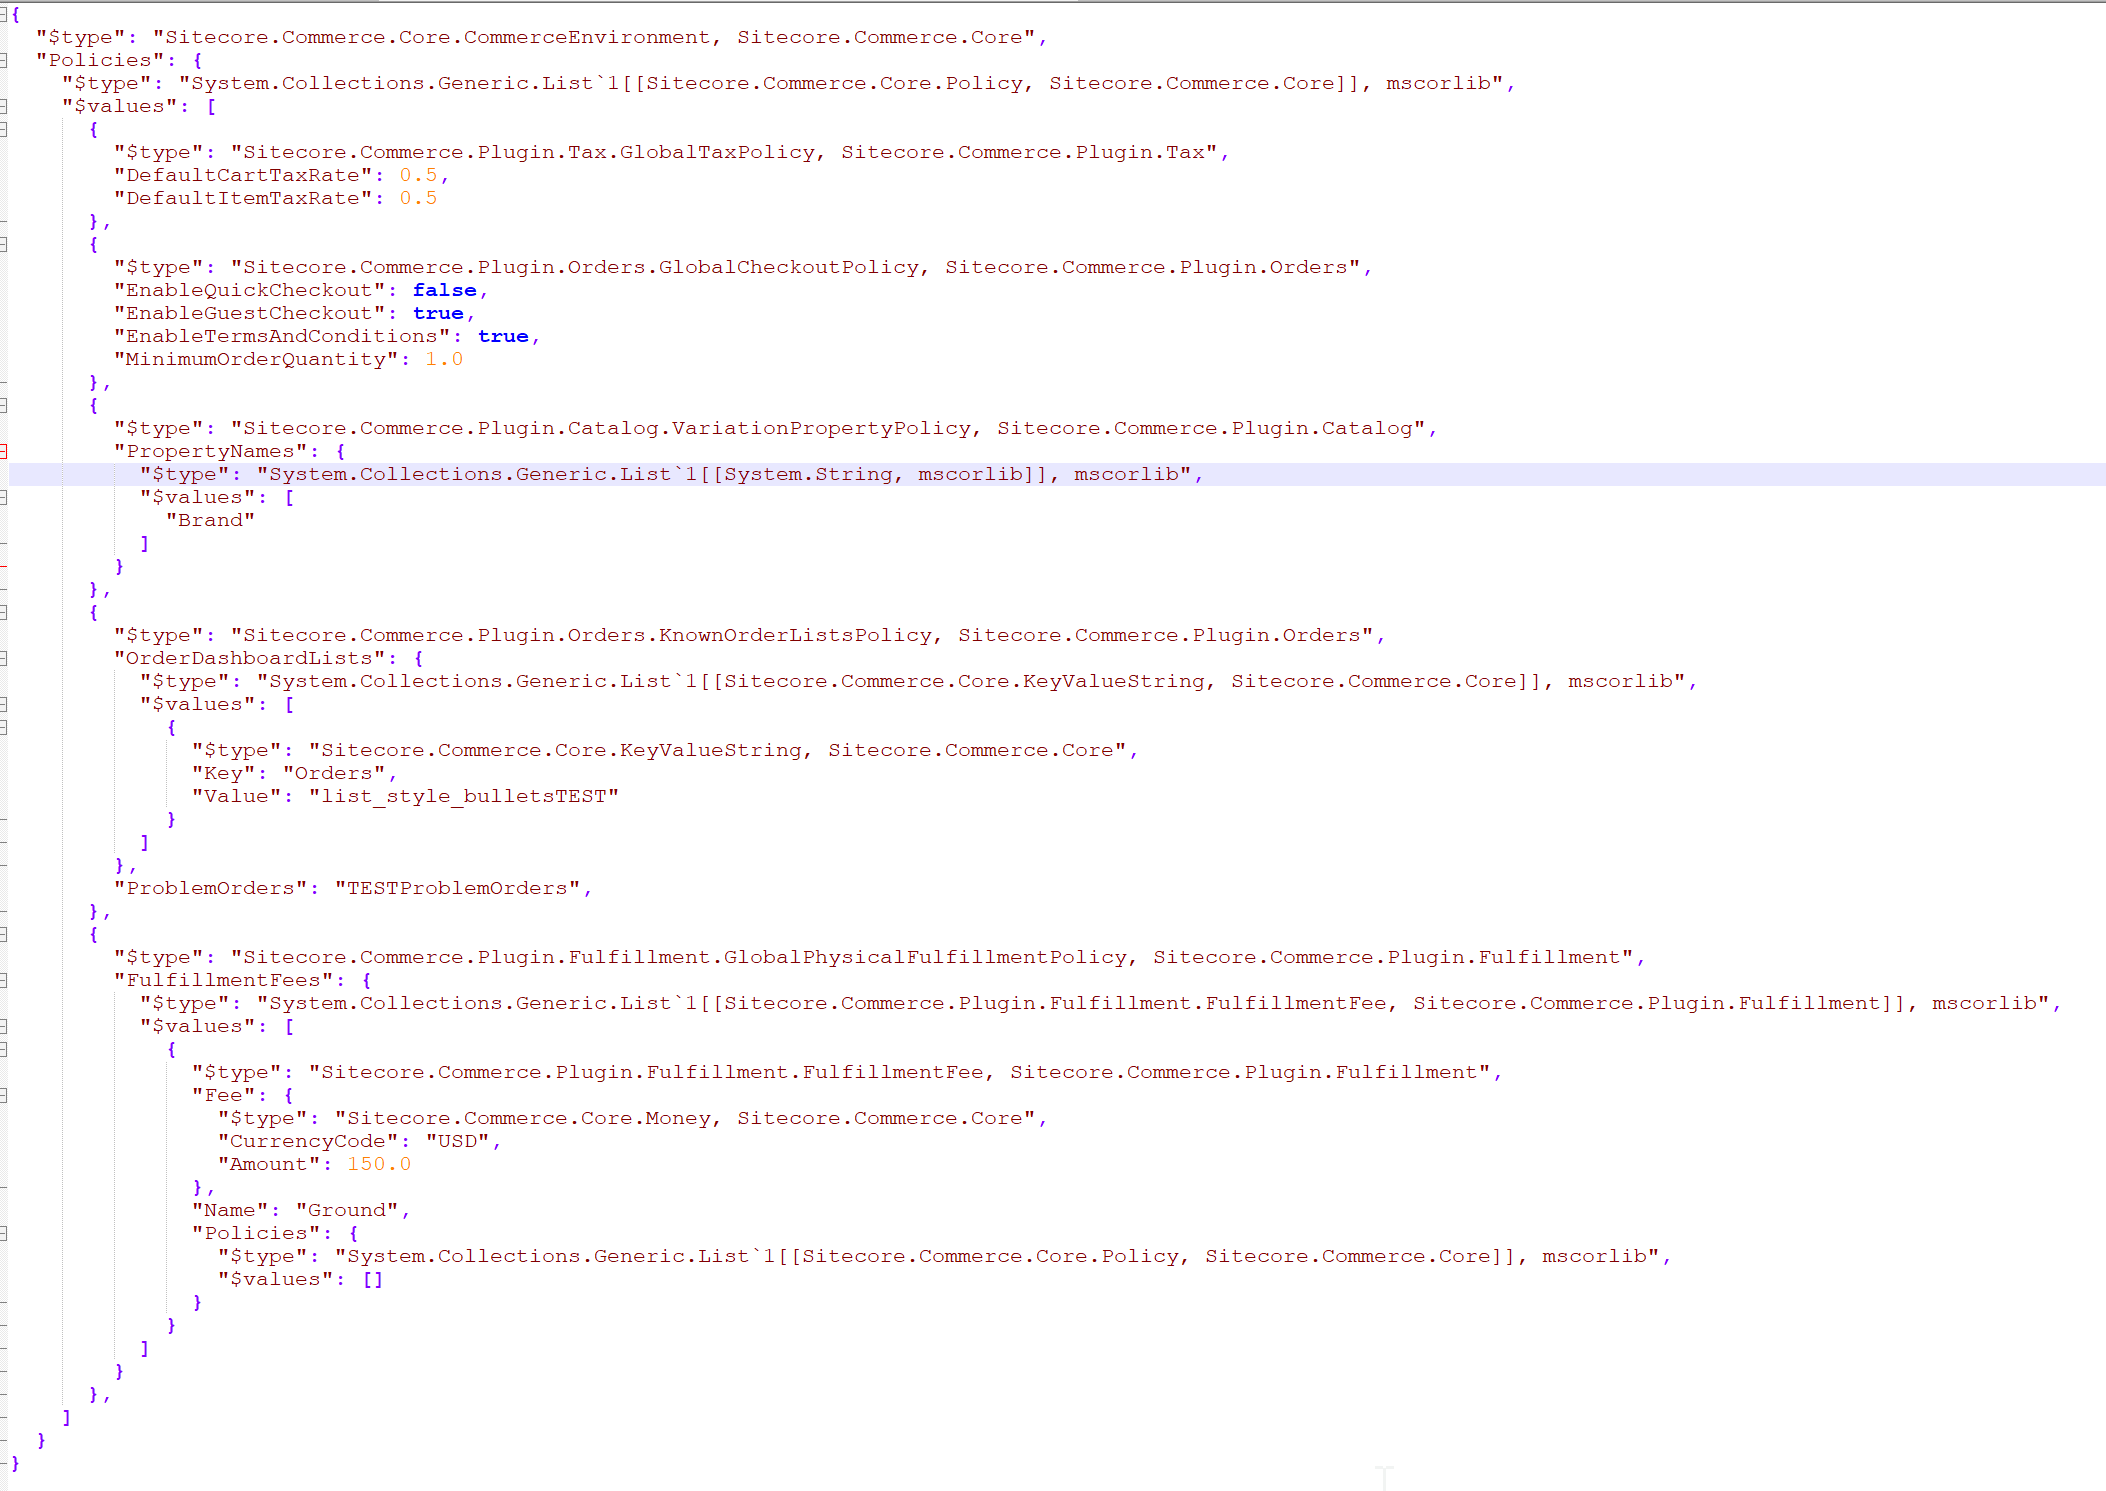Click the "TESTProblemOrders" value
This screenshot has height=1491, width=2106.
(x=457, y=888)
